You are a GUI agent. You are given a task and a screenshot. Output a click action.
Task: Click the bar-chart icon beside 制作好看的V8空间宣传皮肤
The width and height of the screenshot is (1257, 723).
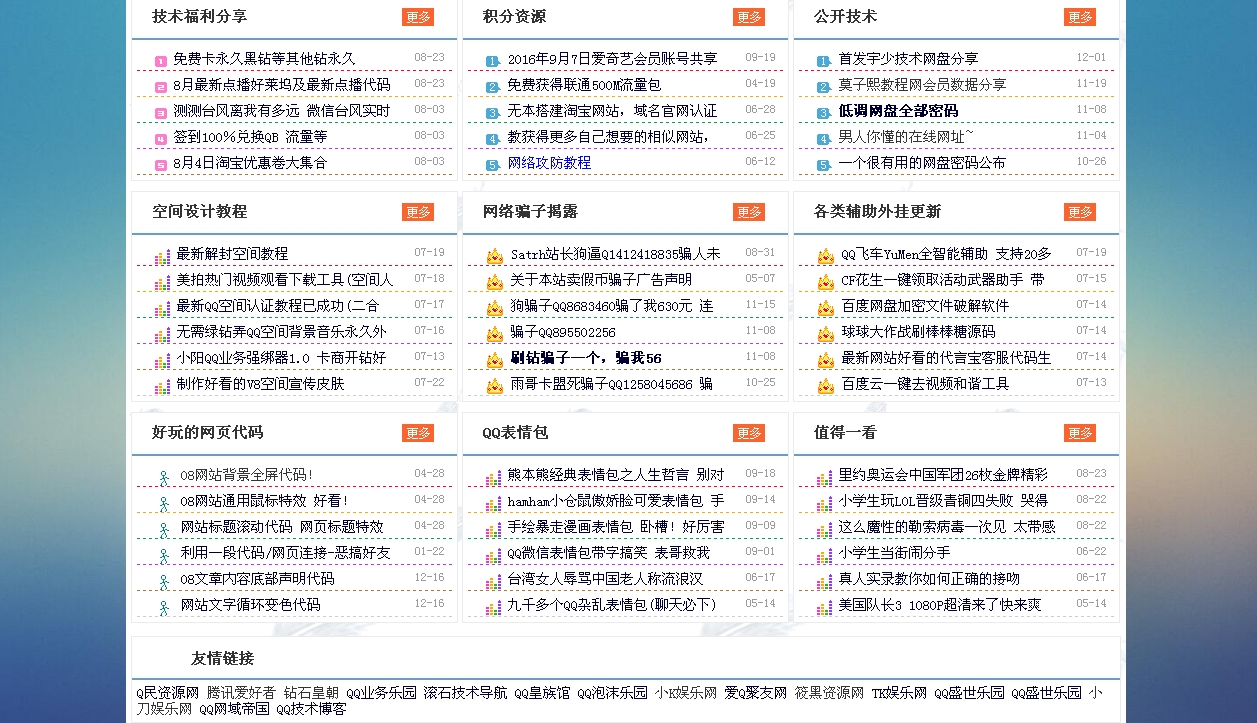[162, 386]
